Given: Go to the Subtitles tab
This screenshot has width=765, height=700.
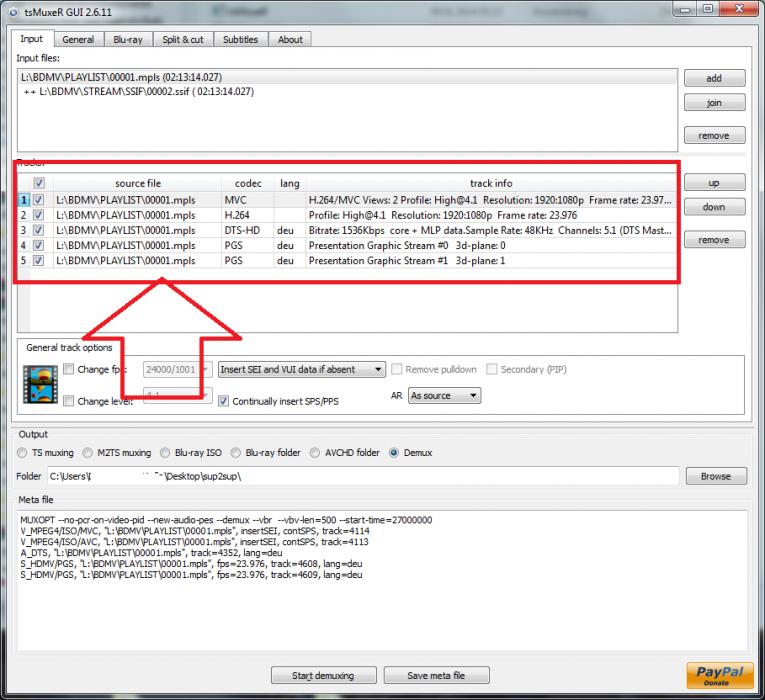Looking at the screenshot, I should pos(241,40).
